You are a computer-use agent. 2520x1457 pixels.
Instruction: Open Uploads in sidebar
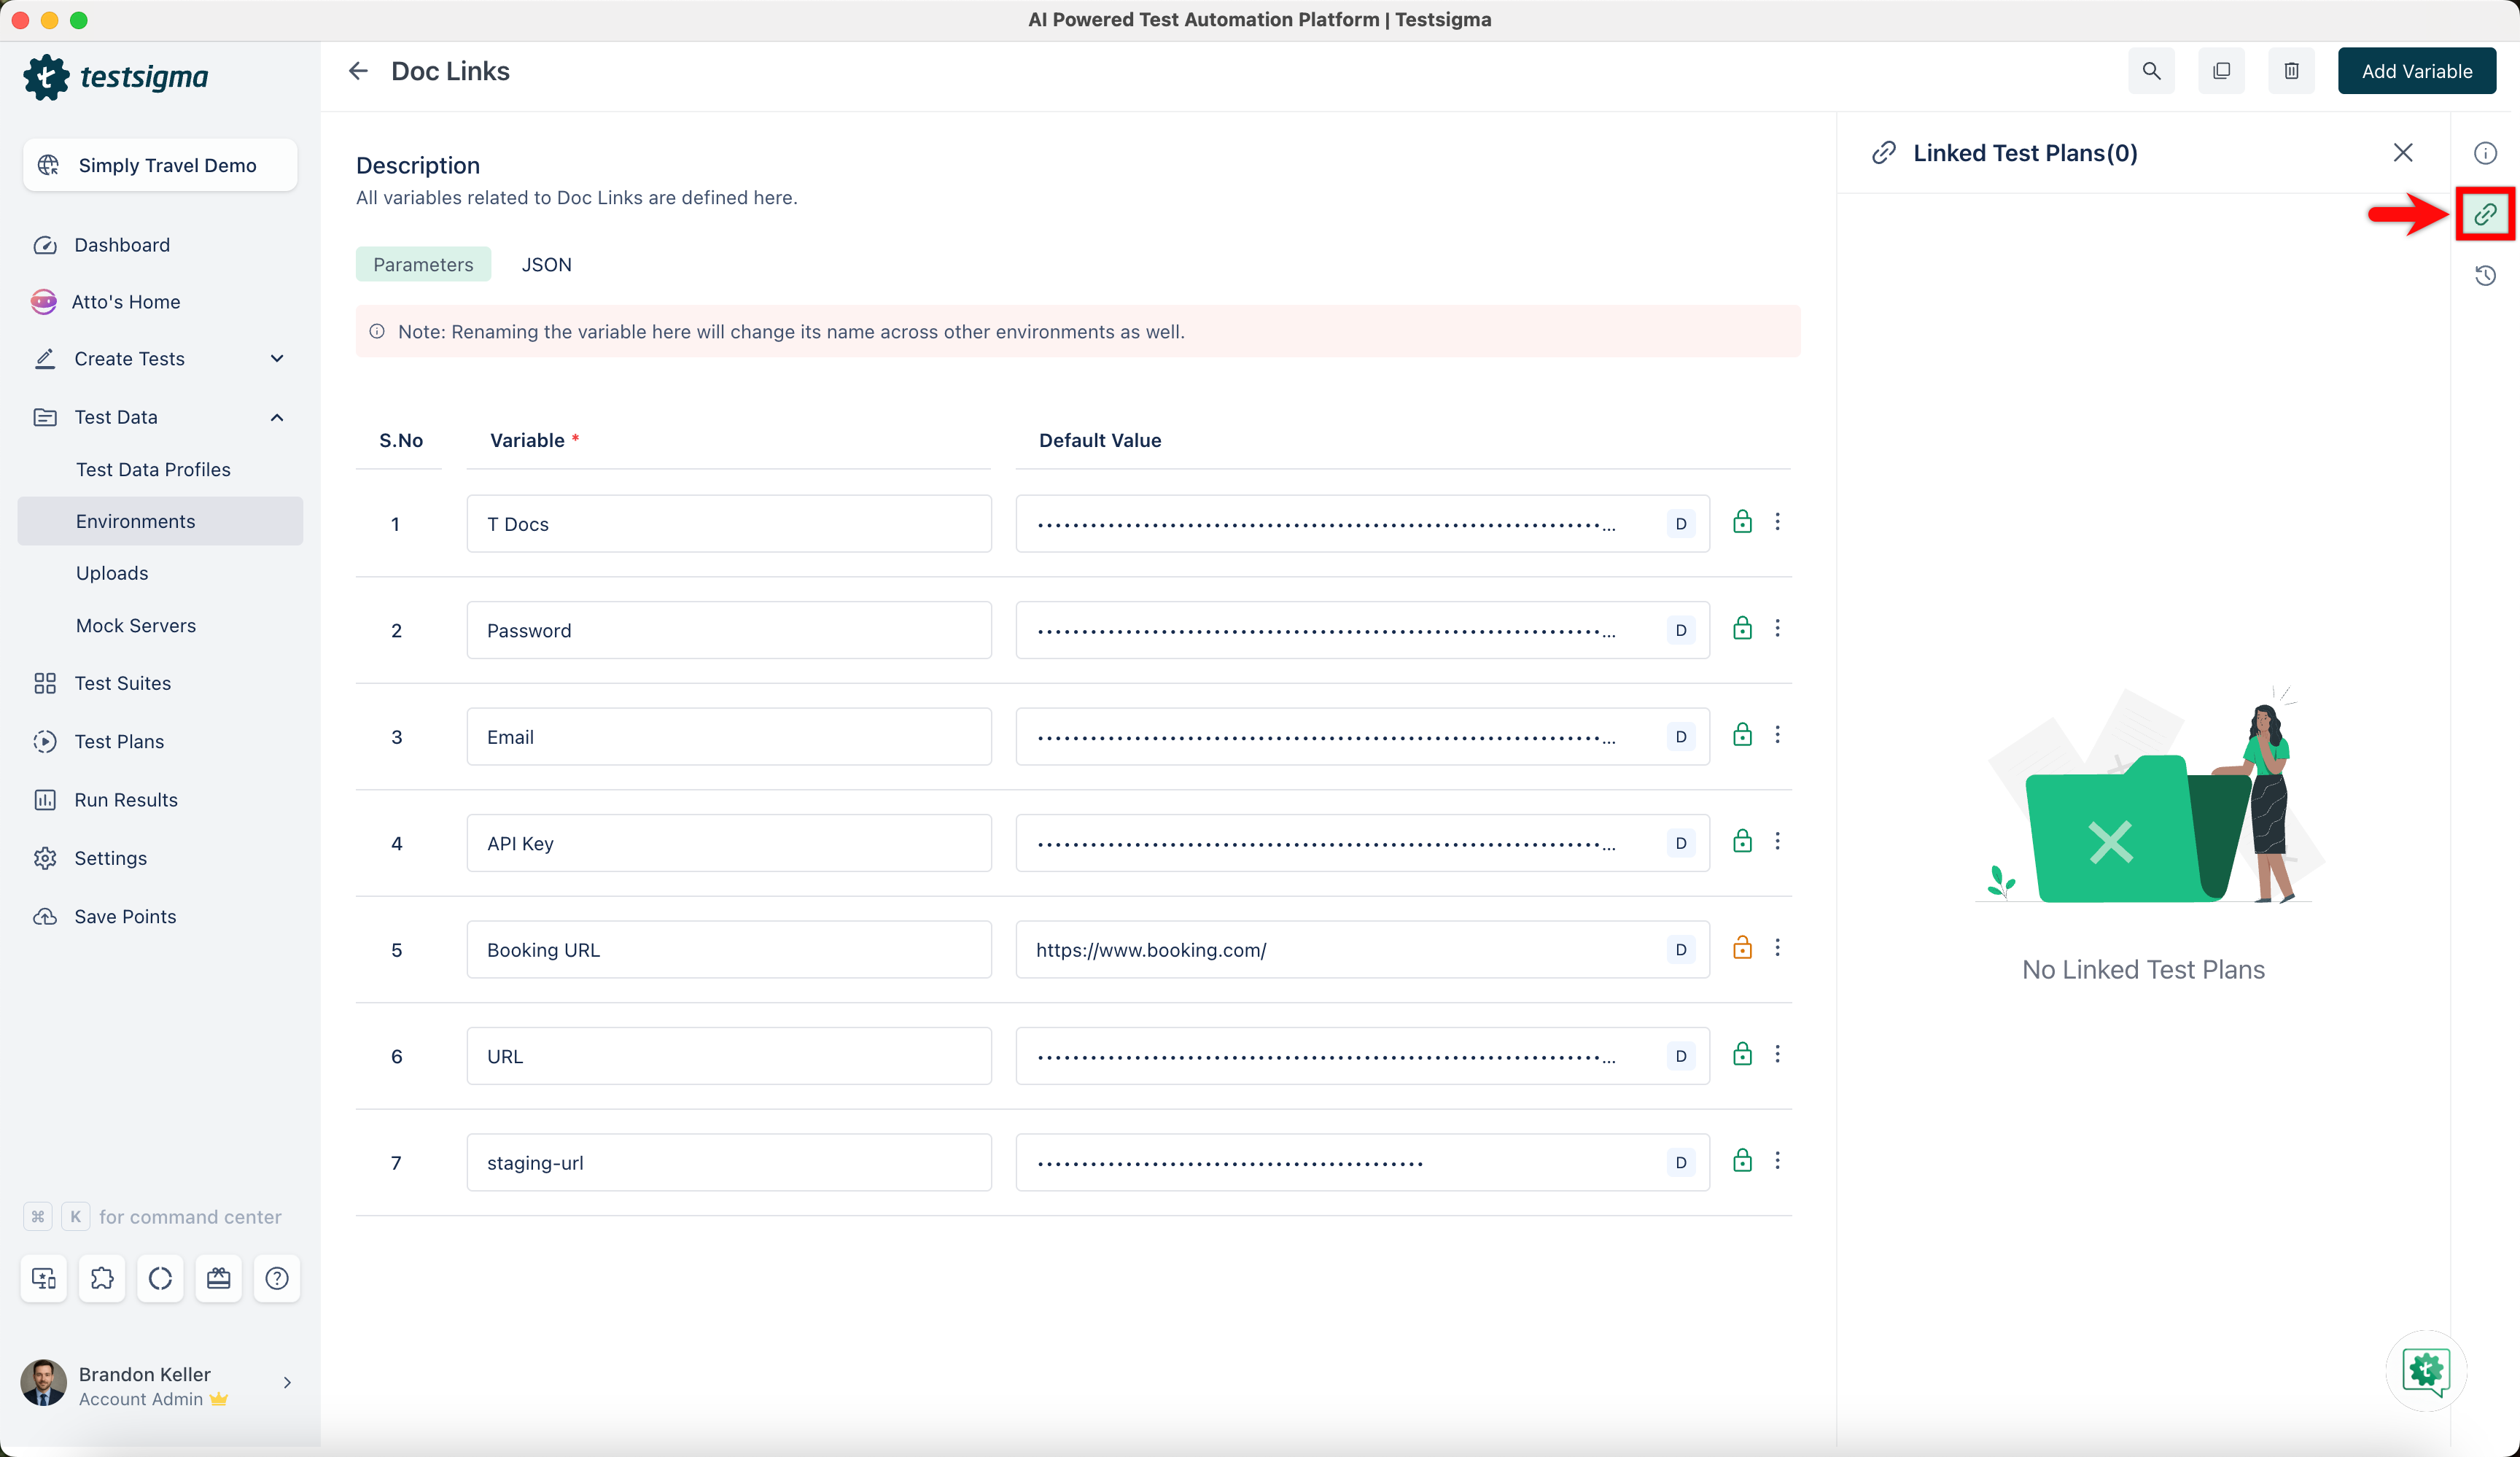[112, 573]
